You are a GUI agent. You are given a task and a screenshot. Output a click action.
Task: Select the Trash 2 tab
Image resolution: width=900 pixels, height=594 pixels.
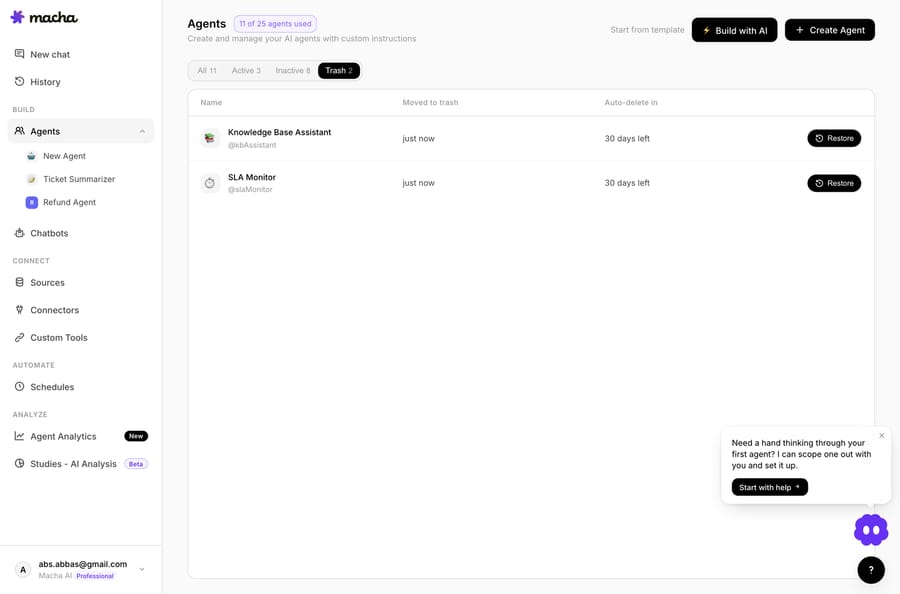point(339,71)
